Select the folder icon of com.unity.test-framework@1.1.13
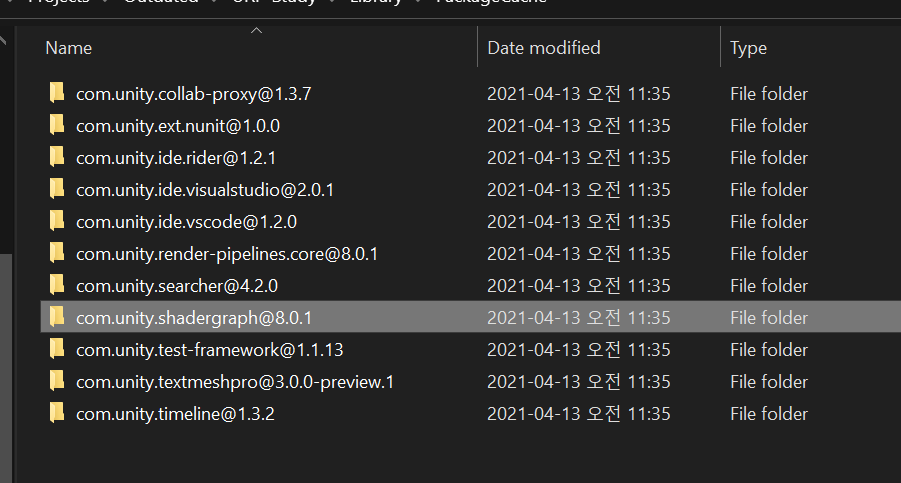The image size is (901, 483). pyautogui.click(x=57, y=349)
